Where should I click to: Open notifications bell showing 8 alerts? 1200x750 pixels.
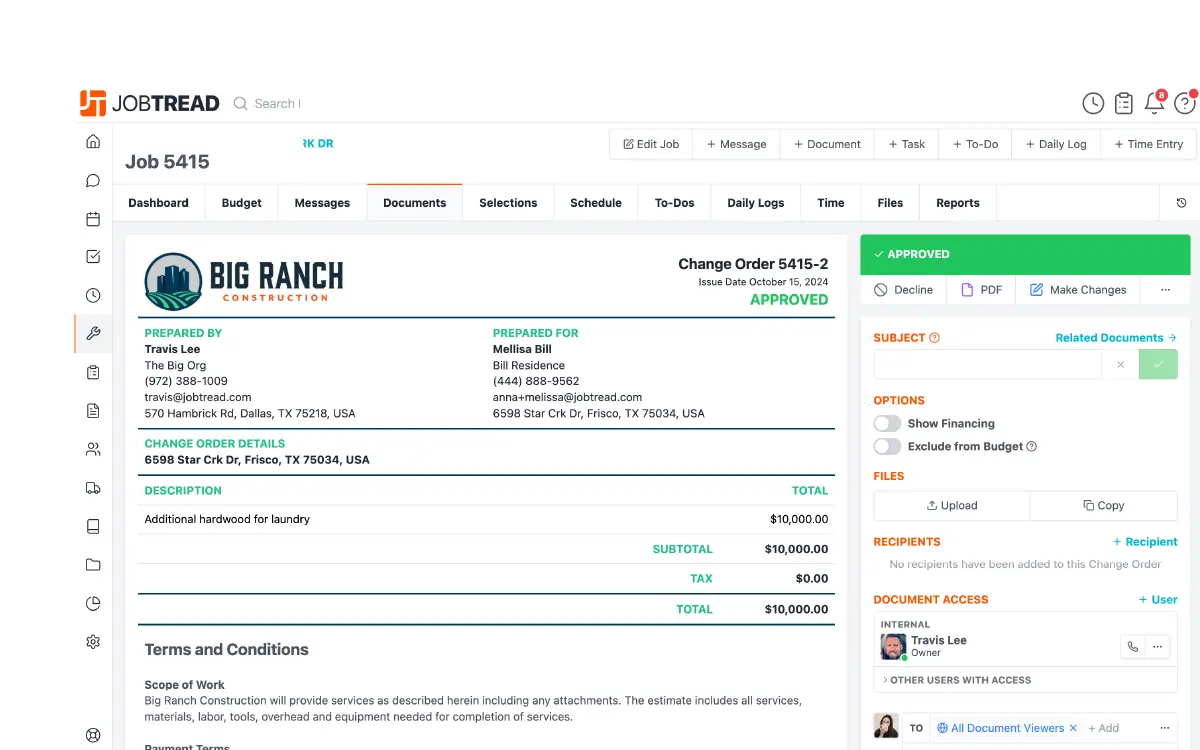1153,103
